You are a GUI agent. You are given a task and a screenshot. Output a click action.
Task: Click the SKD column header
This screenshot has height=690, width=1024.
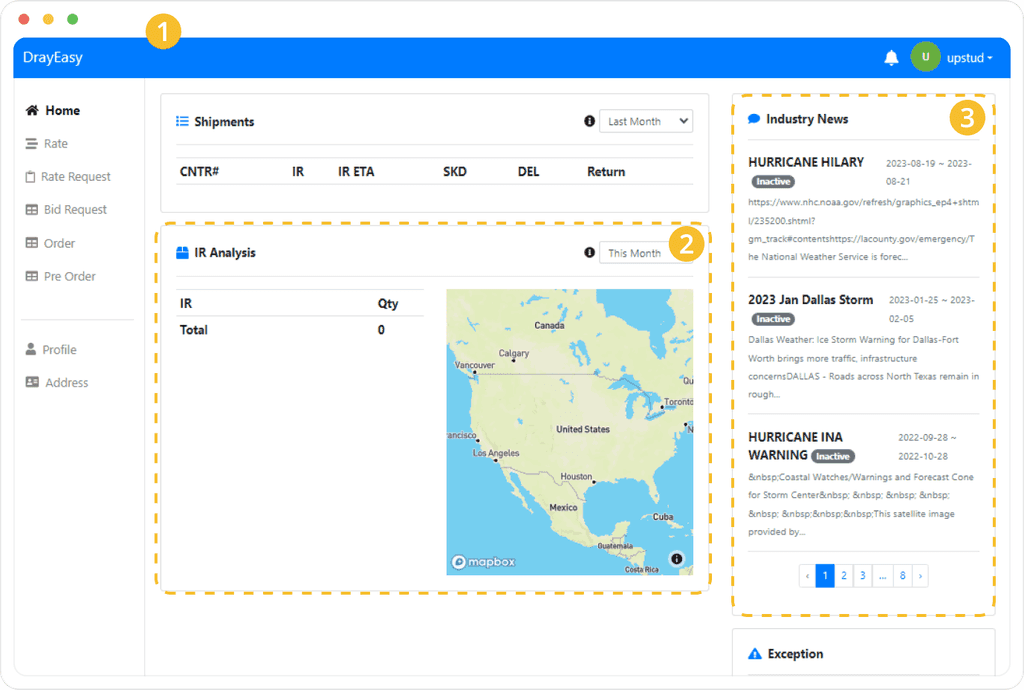click(455, 172)
